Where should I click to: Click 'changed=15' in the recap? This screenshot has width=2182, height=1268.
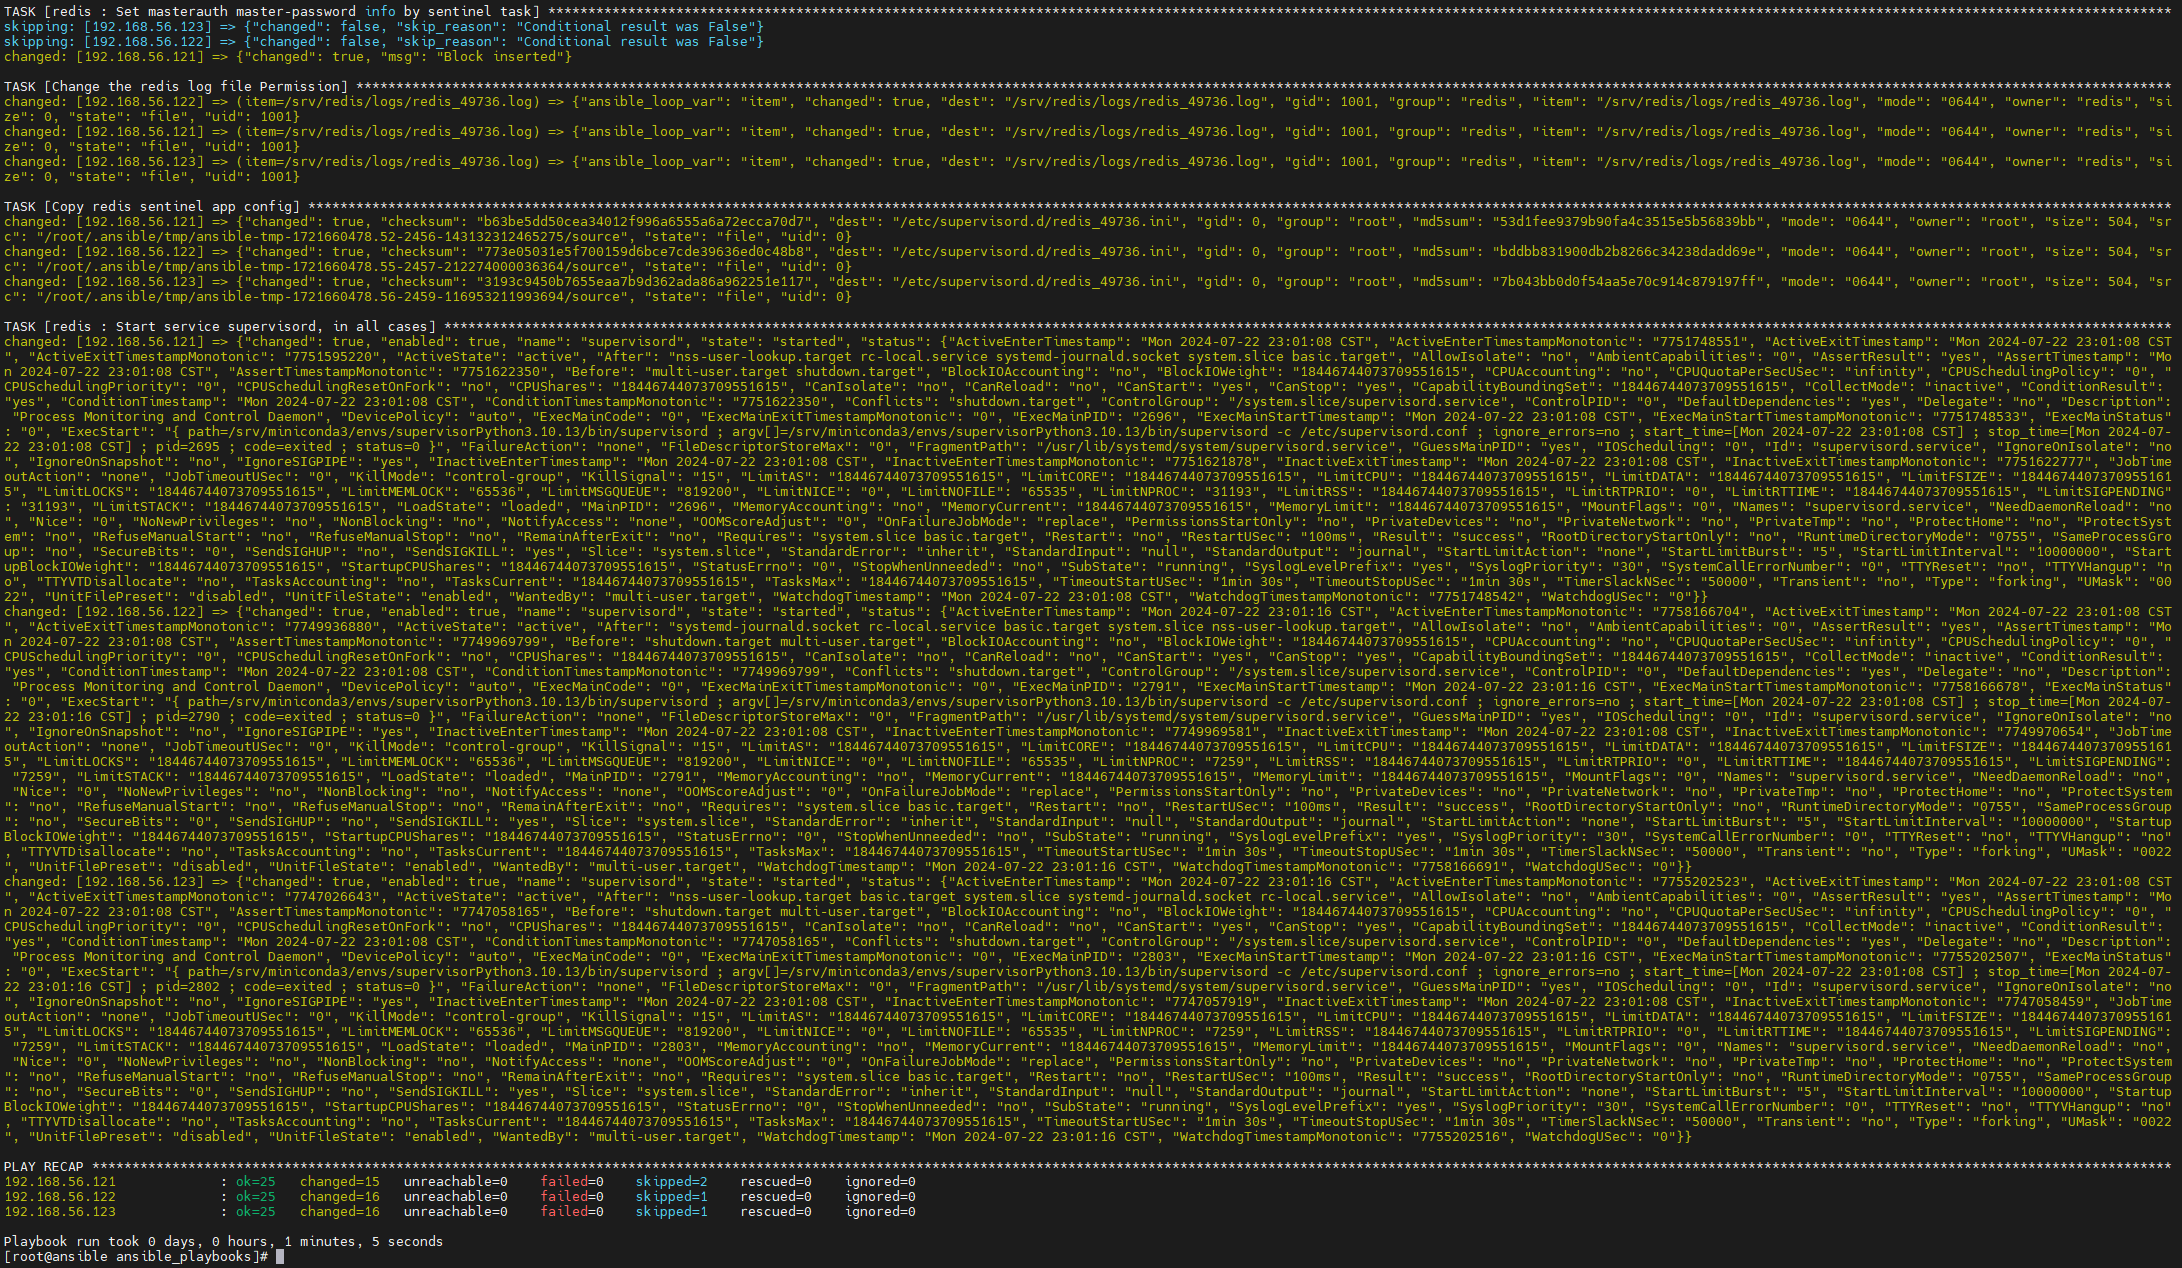tap(340, 1182)
